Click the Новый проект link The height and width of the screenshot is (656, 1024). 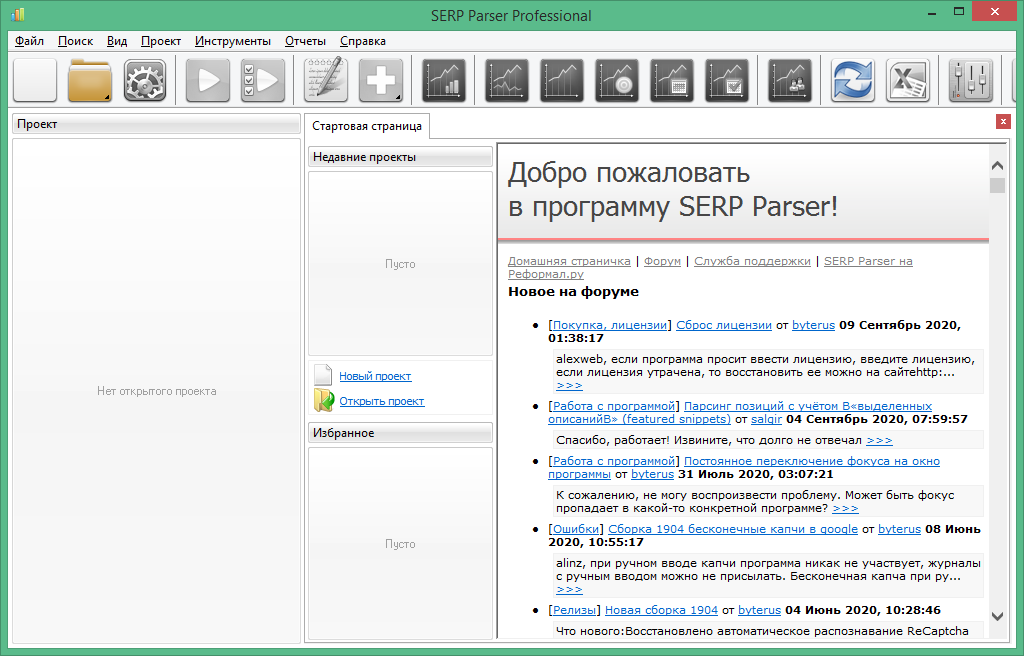[375, 376]
